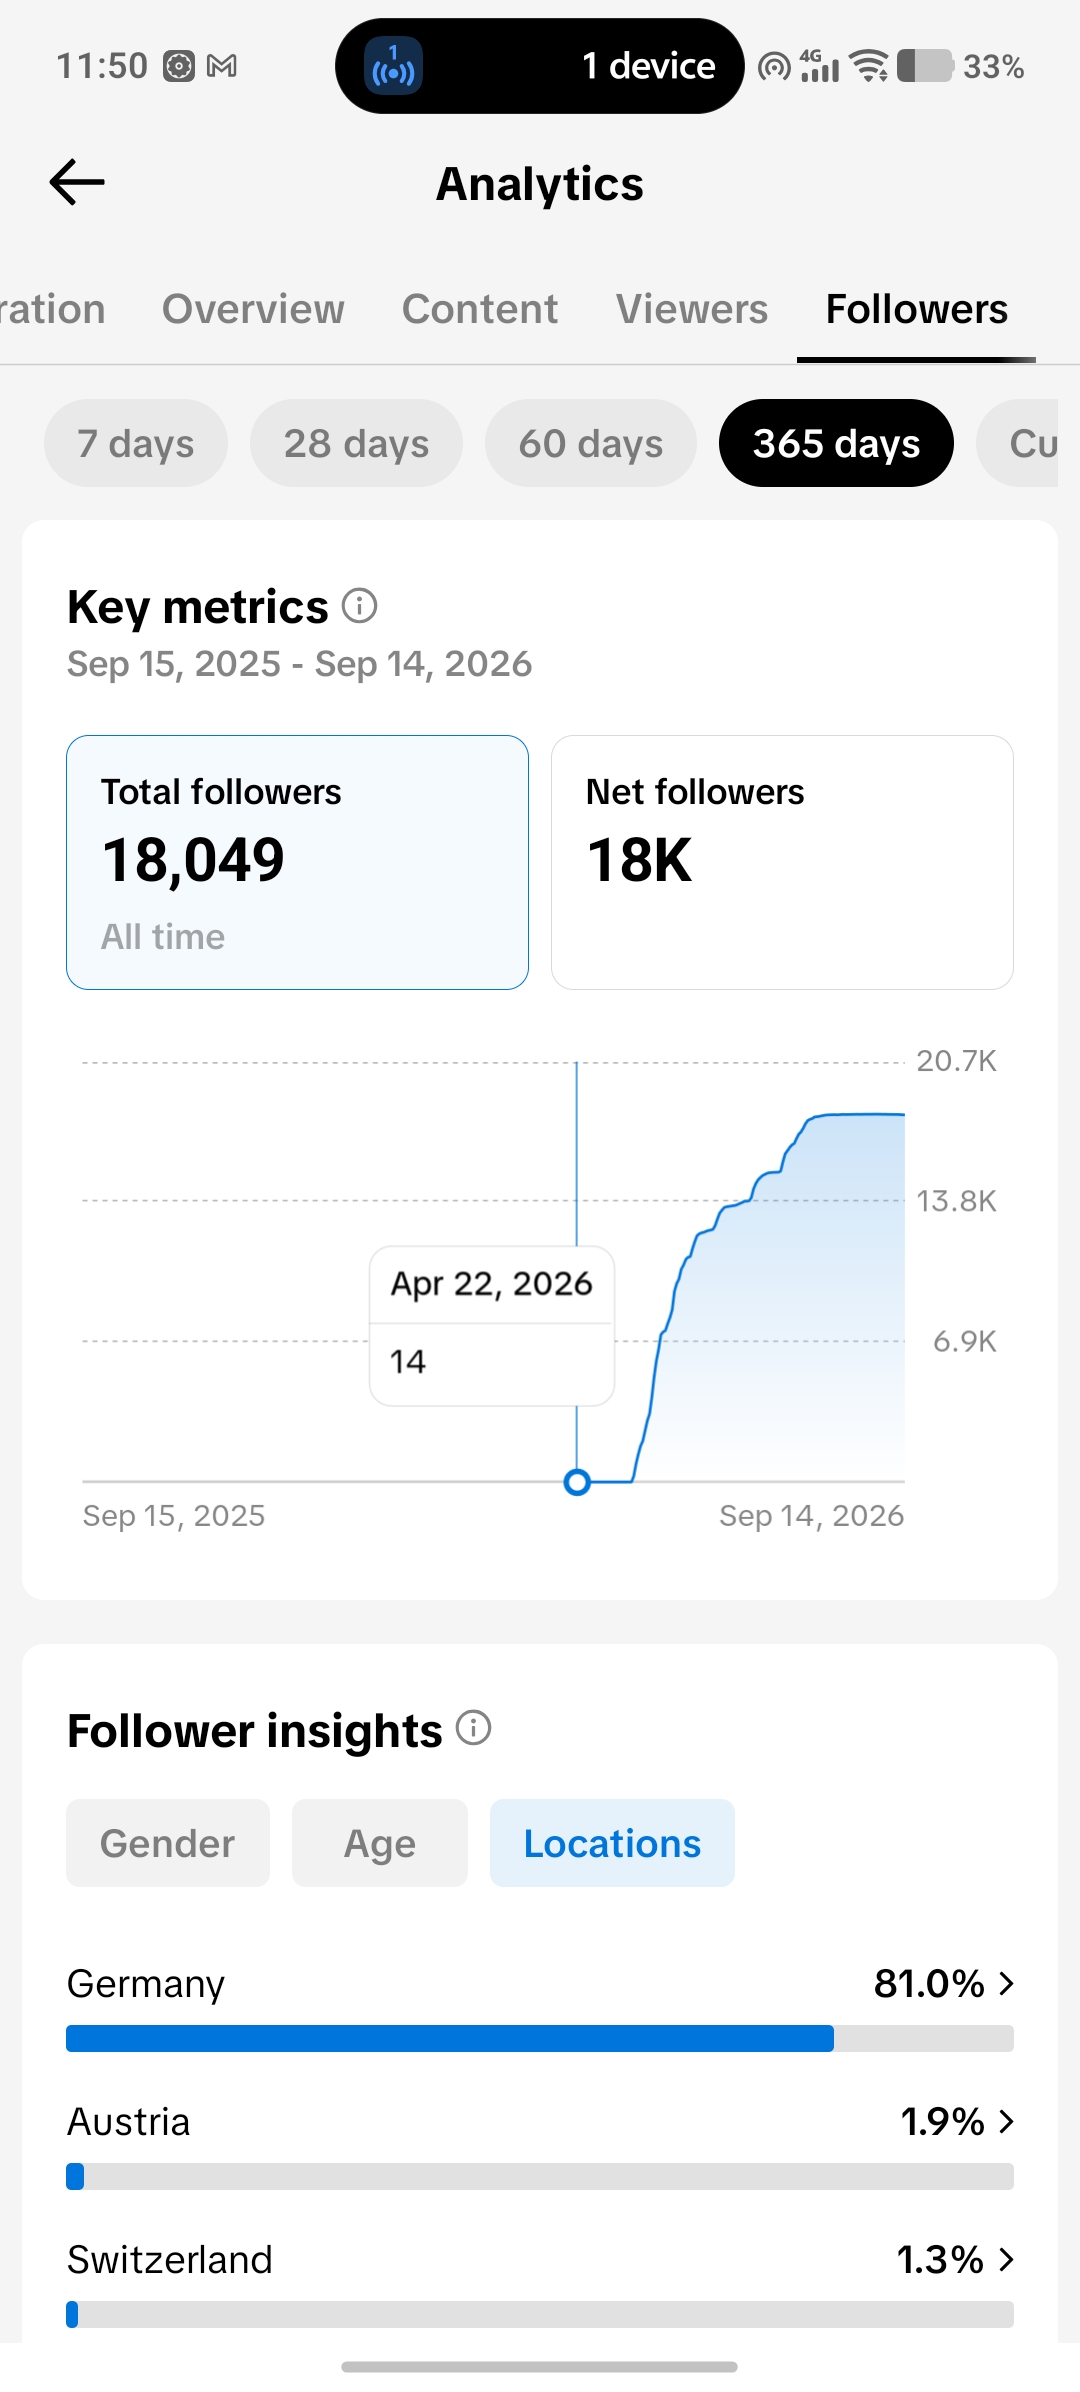Open the Content tab
The height and width of the screenshot is (2392, 1080).
point(480,309)
